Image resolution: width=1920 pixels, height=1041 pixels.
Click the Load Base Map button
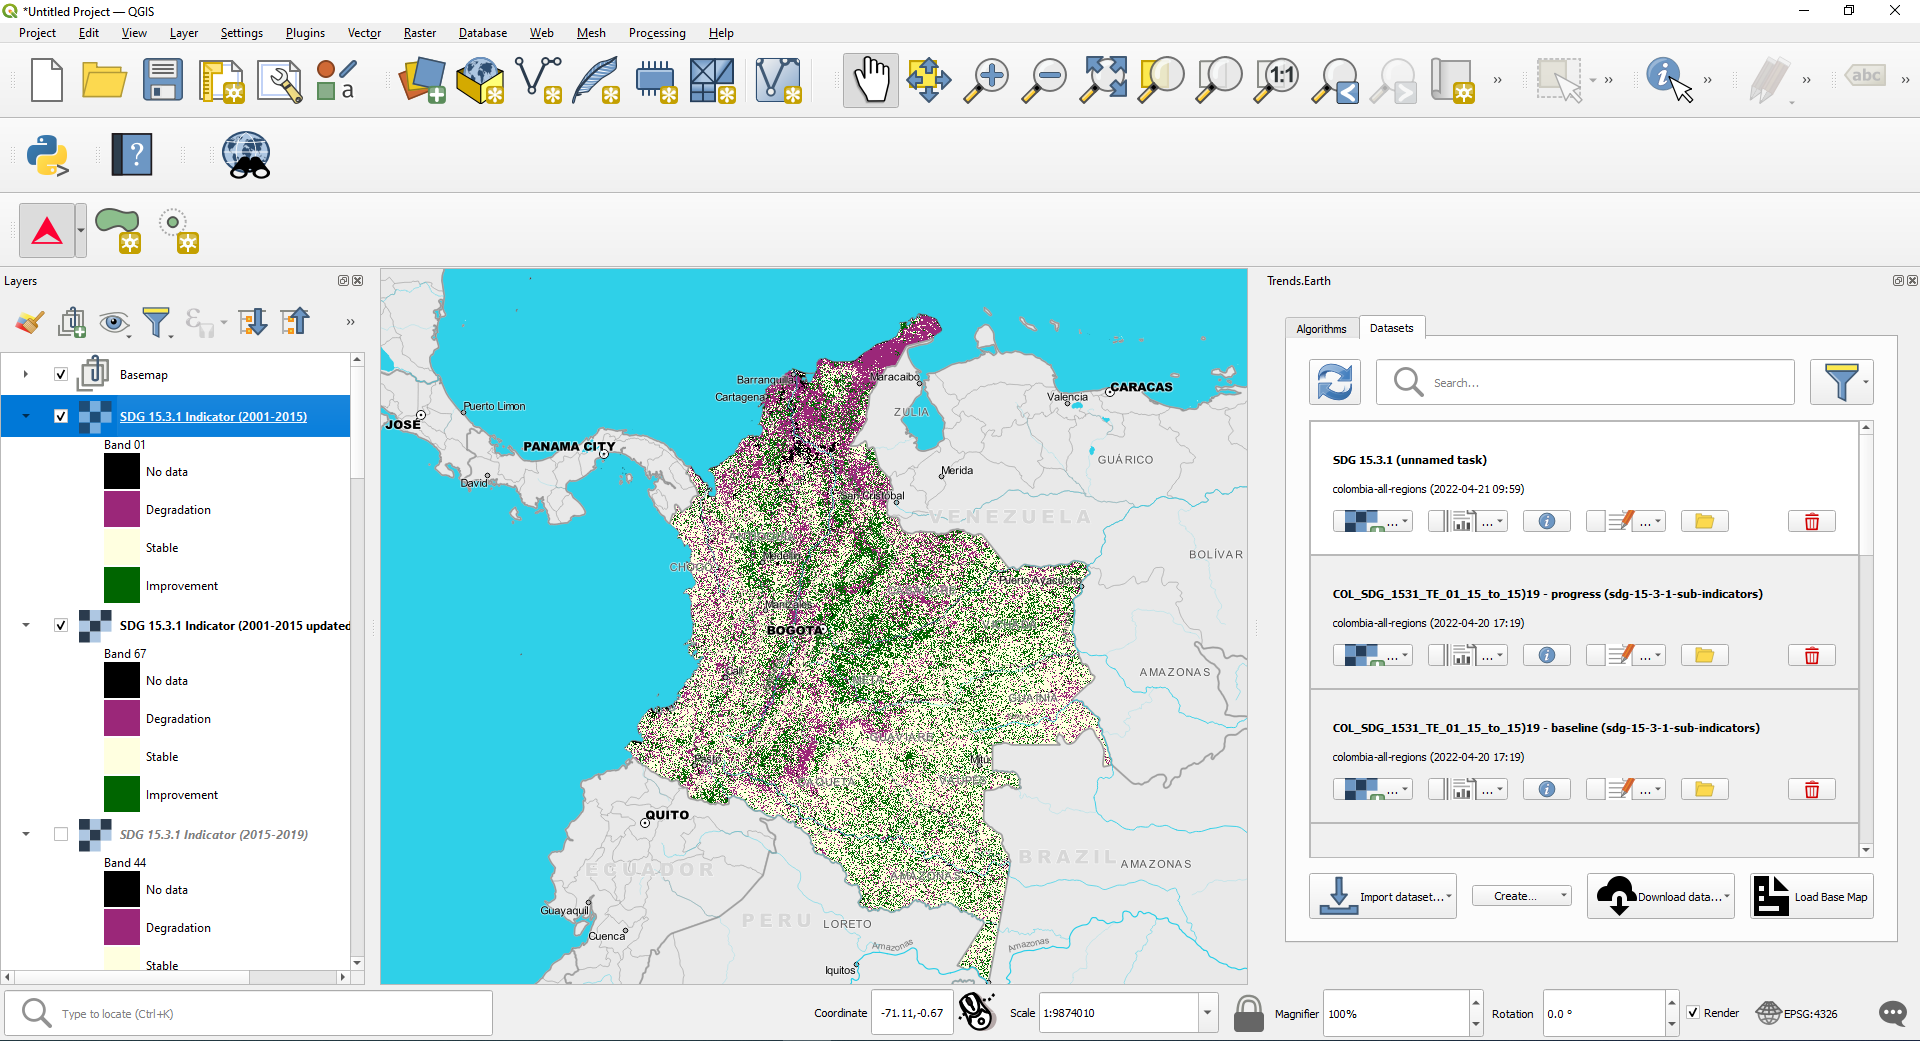click(1811, 897)
